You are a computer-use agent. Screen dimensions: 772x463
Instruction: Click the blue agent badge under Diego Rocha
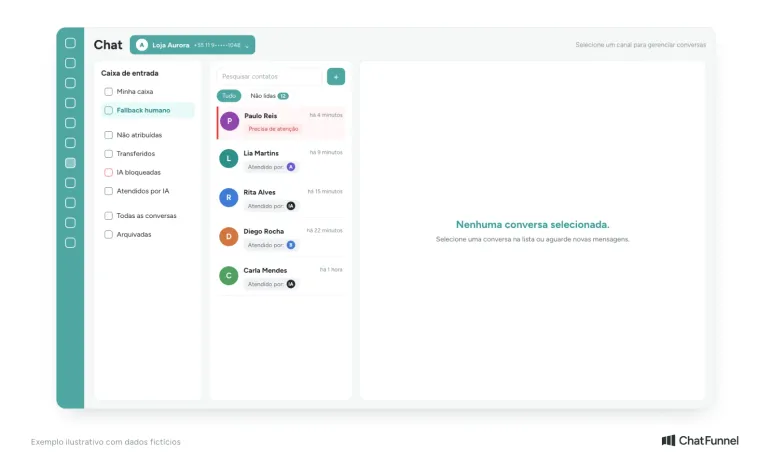[291, 245]
